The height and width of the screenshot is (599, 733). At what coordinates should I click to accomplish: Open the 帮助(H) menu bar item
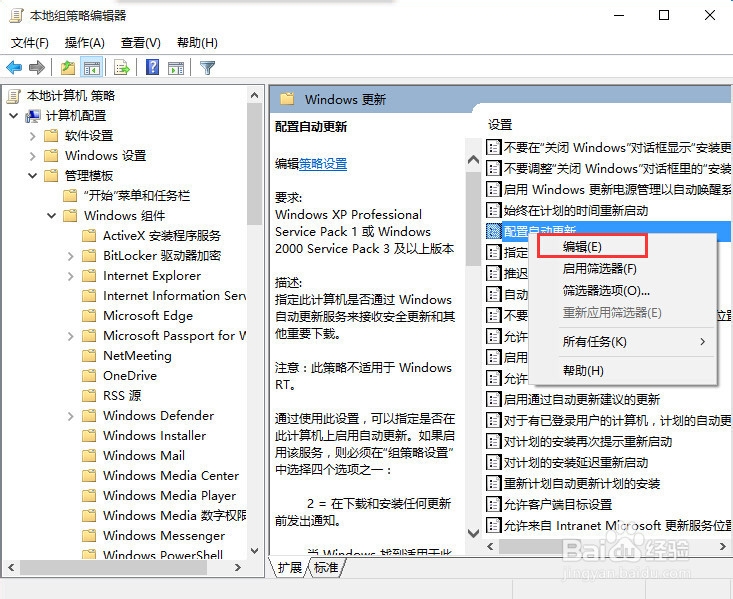(x=197, y=43)
